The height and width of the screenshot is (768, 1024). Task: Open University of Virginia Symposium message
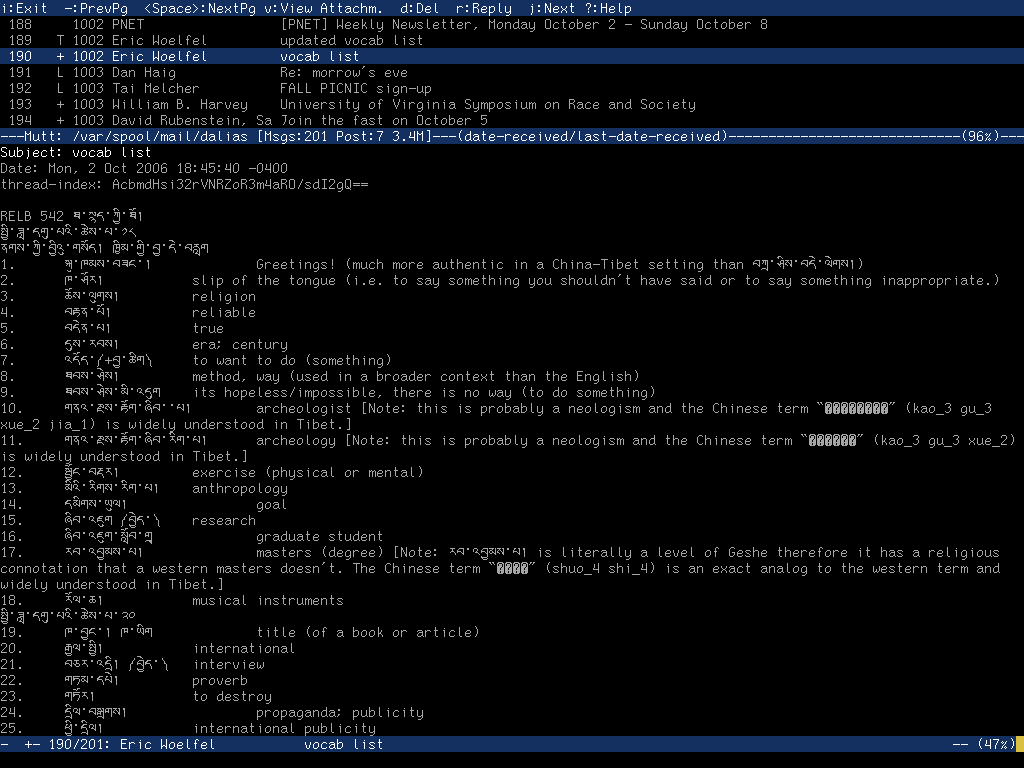pyautogui.click(x=487, y=104)
